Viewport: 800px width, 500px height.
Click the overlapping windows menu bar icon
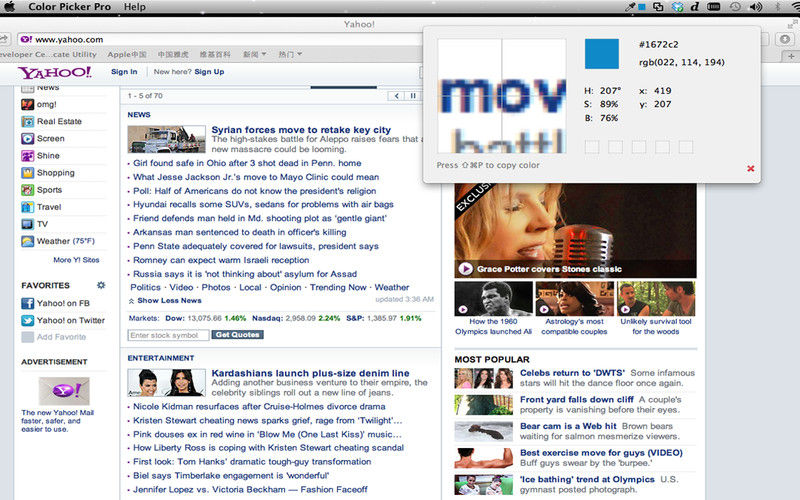click(658, 7)
